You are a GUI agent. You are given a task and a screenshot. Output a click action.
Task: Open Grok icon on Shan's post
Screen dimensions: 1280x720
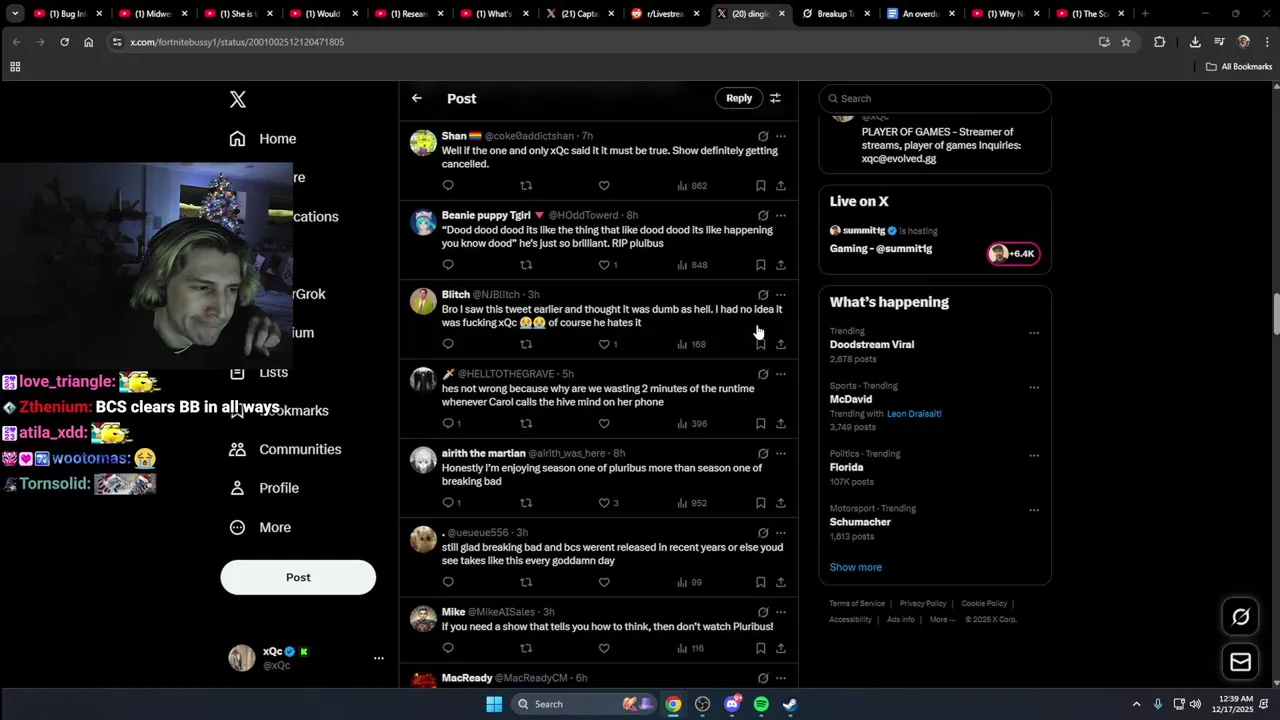click(763, 136)
